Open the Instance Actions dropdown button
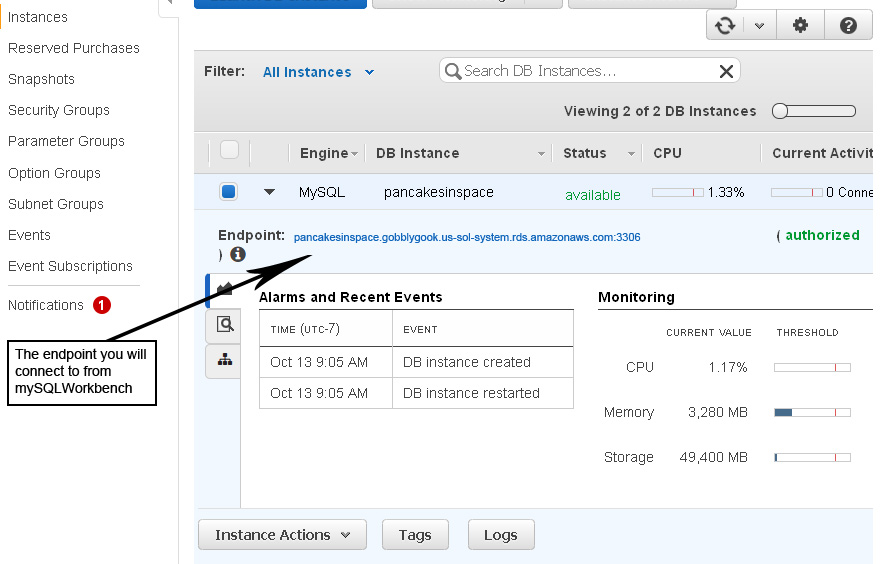Screen dimensions: 880x564 click(282, 535)
